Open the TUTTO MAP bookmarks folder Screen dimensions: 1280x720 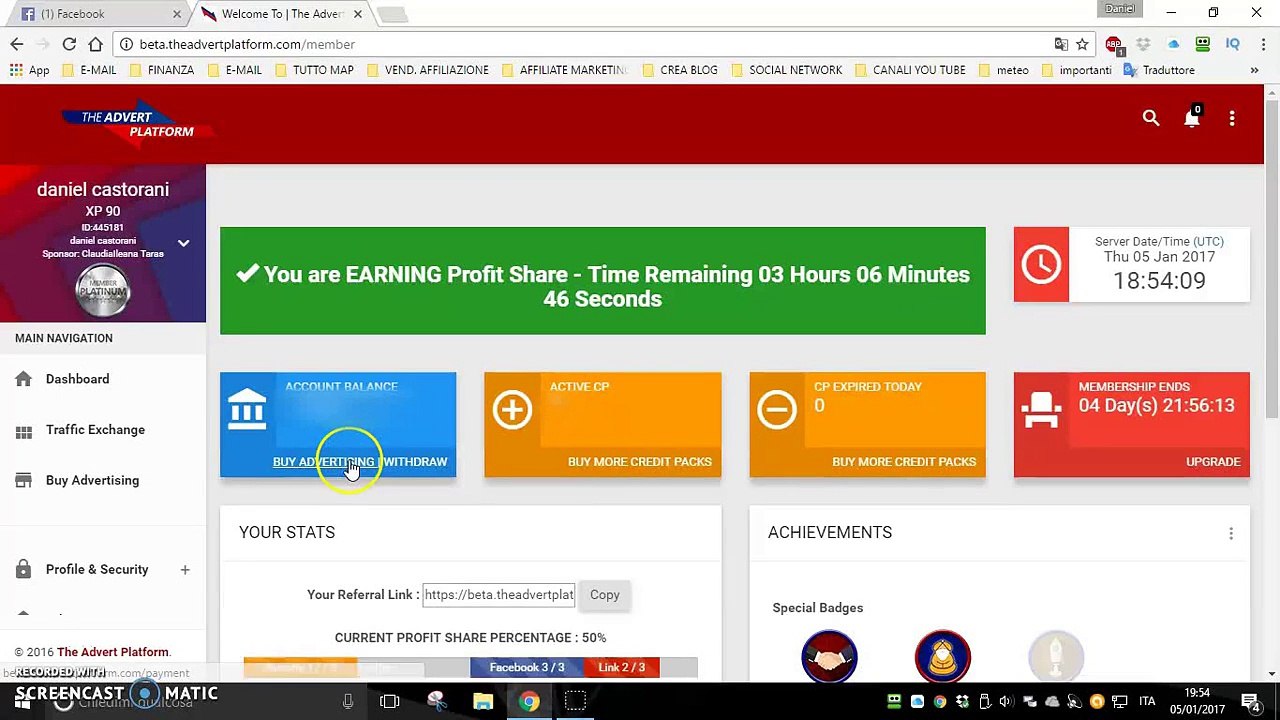[314, 70]
